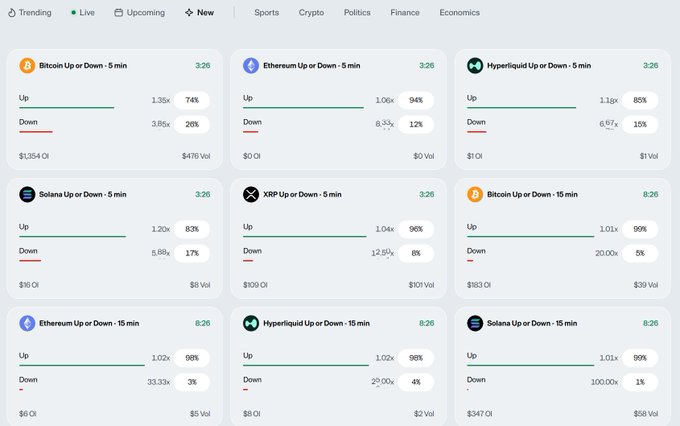
Task: Click Ethereum icon on 15 min card
Action: (x=27, y=323)
